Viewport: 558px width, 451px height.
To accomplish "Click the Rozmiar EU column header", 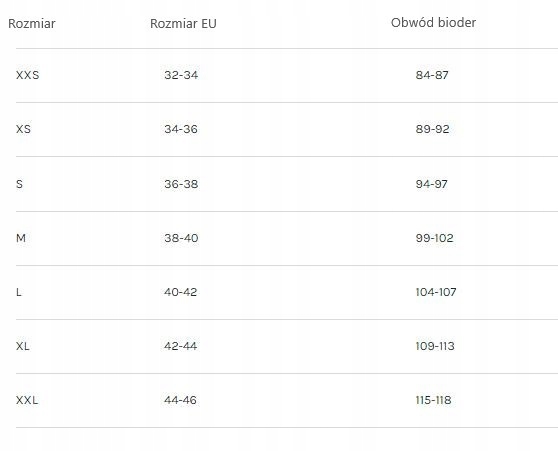I will (183, 23).
